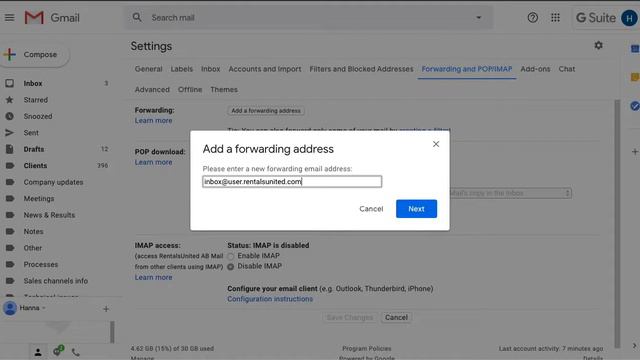Open Learn more under Forwarding
This screenshot has height=360, width=640.
(153, 120)
